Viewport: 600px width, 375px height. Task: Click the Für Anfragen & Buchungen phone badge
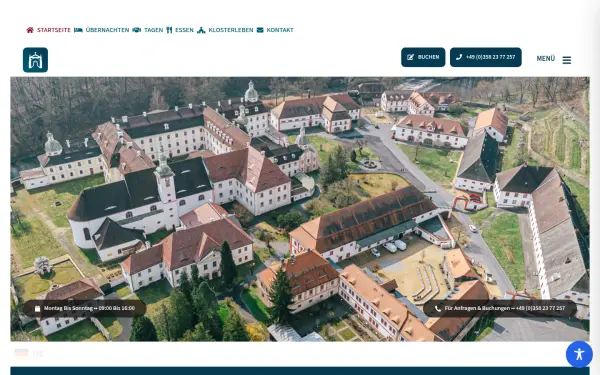click(500, 308)
